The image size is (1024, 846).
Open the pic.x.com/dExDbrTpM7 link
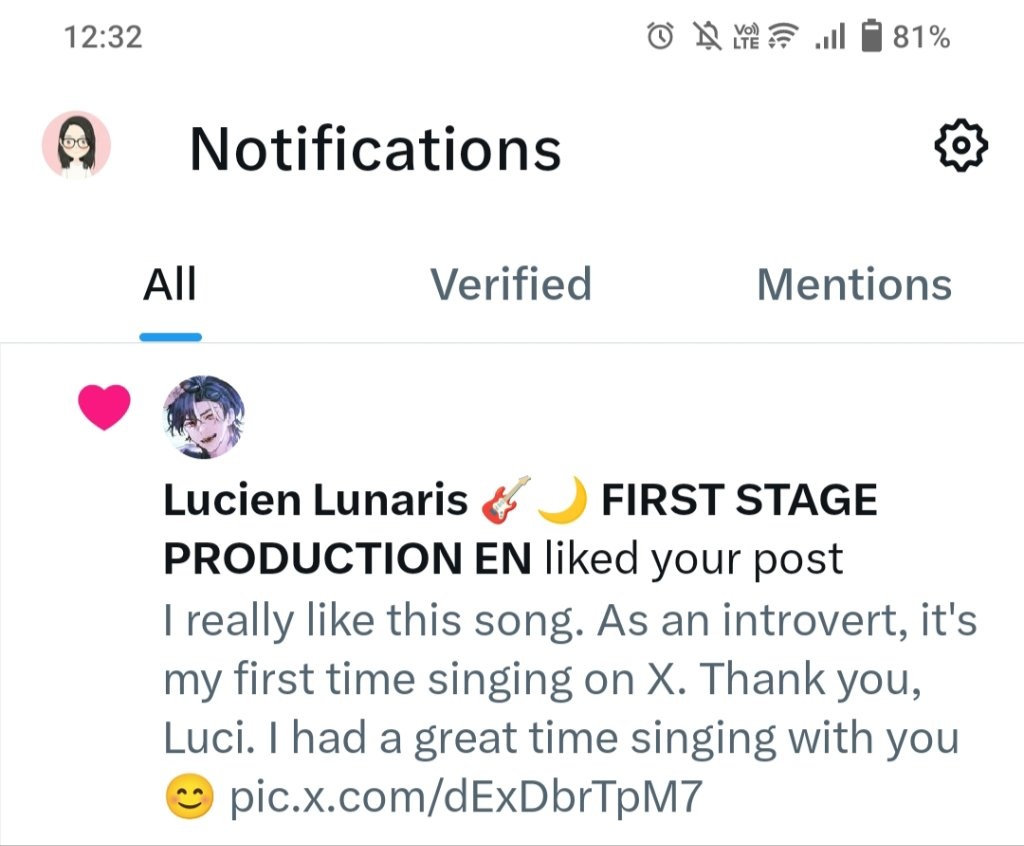point(467,798)
